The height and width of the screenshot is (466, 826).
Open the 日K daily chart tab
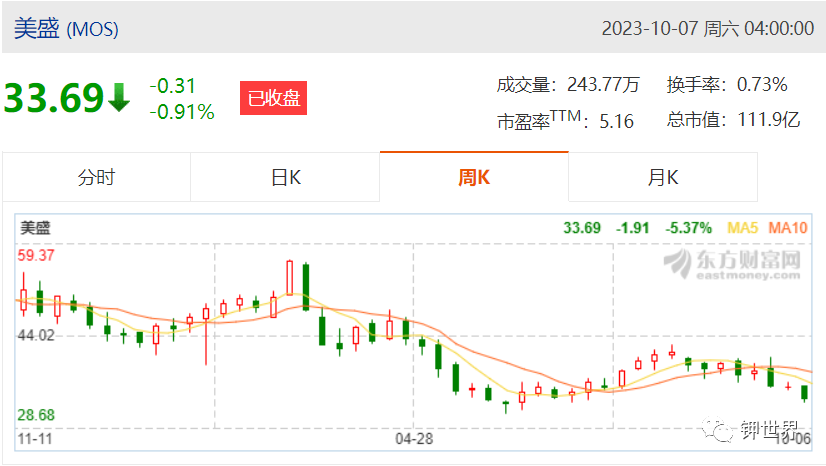(285, 177)
